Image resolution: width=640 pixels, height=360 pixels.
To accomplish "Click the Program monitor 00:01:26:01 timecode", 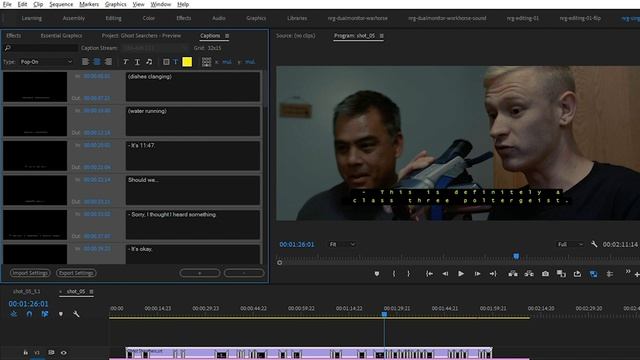I will [297, 244].
